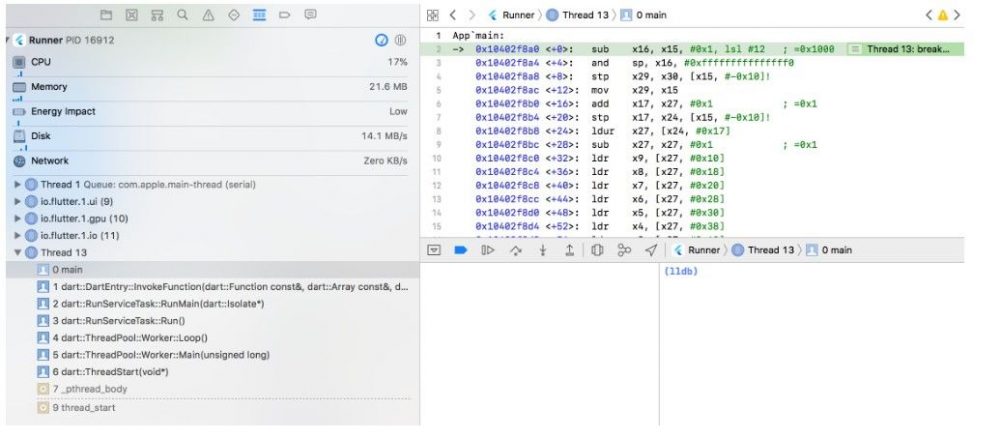This screenshot has width=1000, height=438.
Task: Open Debug Memory Graph
Action: point(624,251)
